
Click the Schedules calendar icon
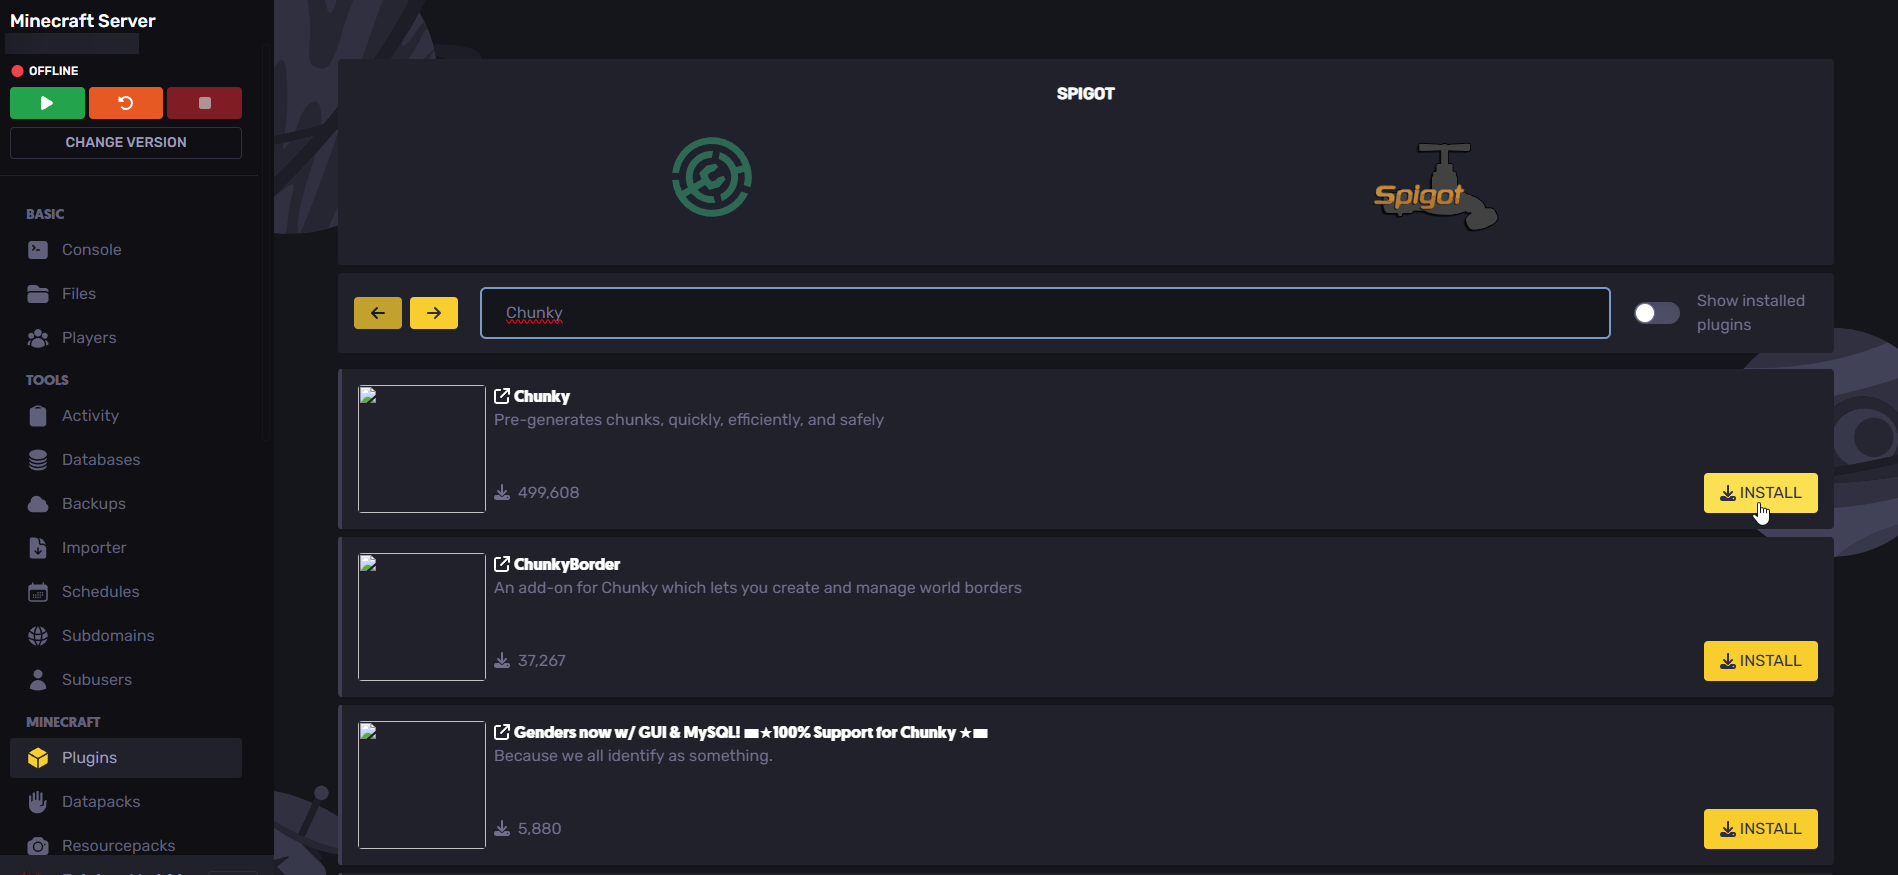click(38, 592)
